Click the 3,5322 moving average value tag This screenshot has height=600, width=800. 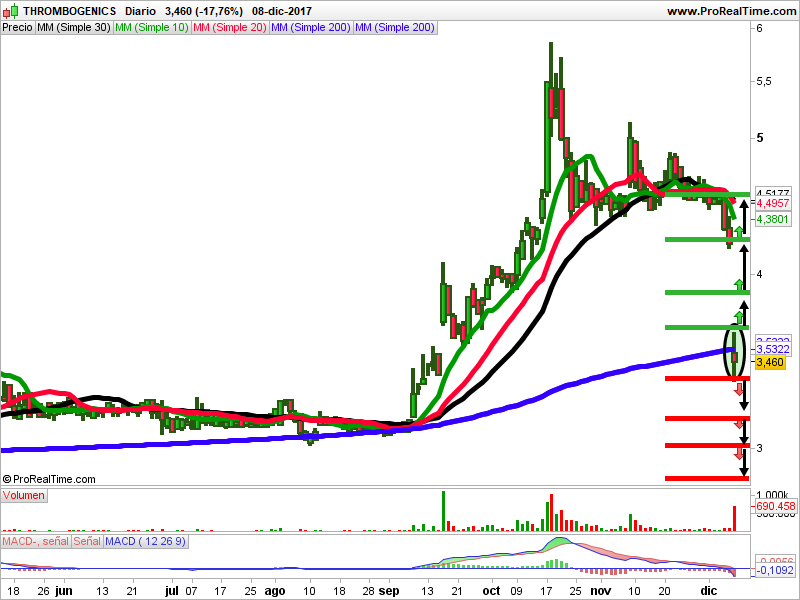coord(772,349)
